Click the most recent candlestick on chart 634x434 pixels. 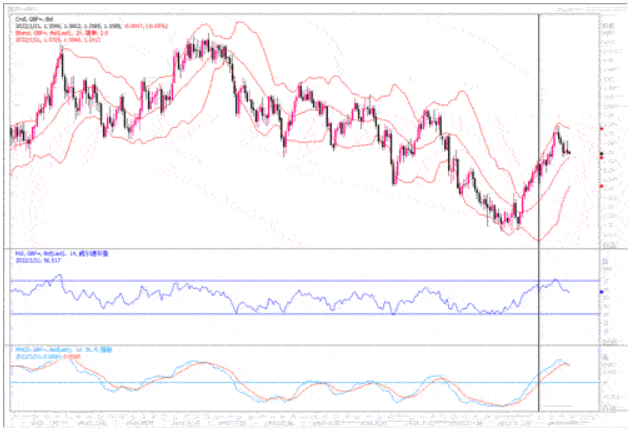569,152
